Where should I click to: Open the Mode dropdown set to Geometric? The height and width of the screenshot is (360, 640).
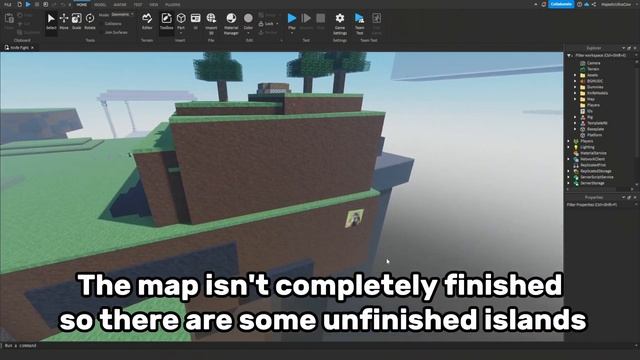(x=122, y=14)
